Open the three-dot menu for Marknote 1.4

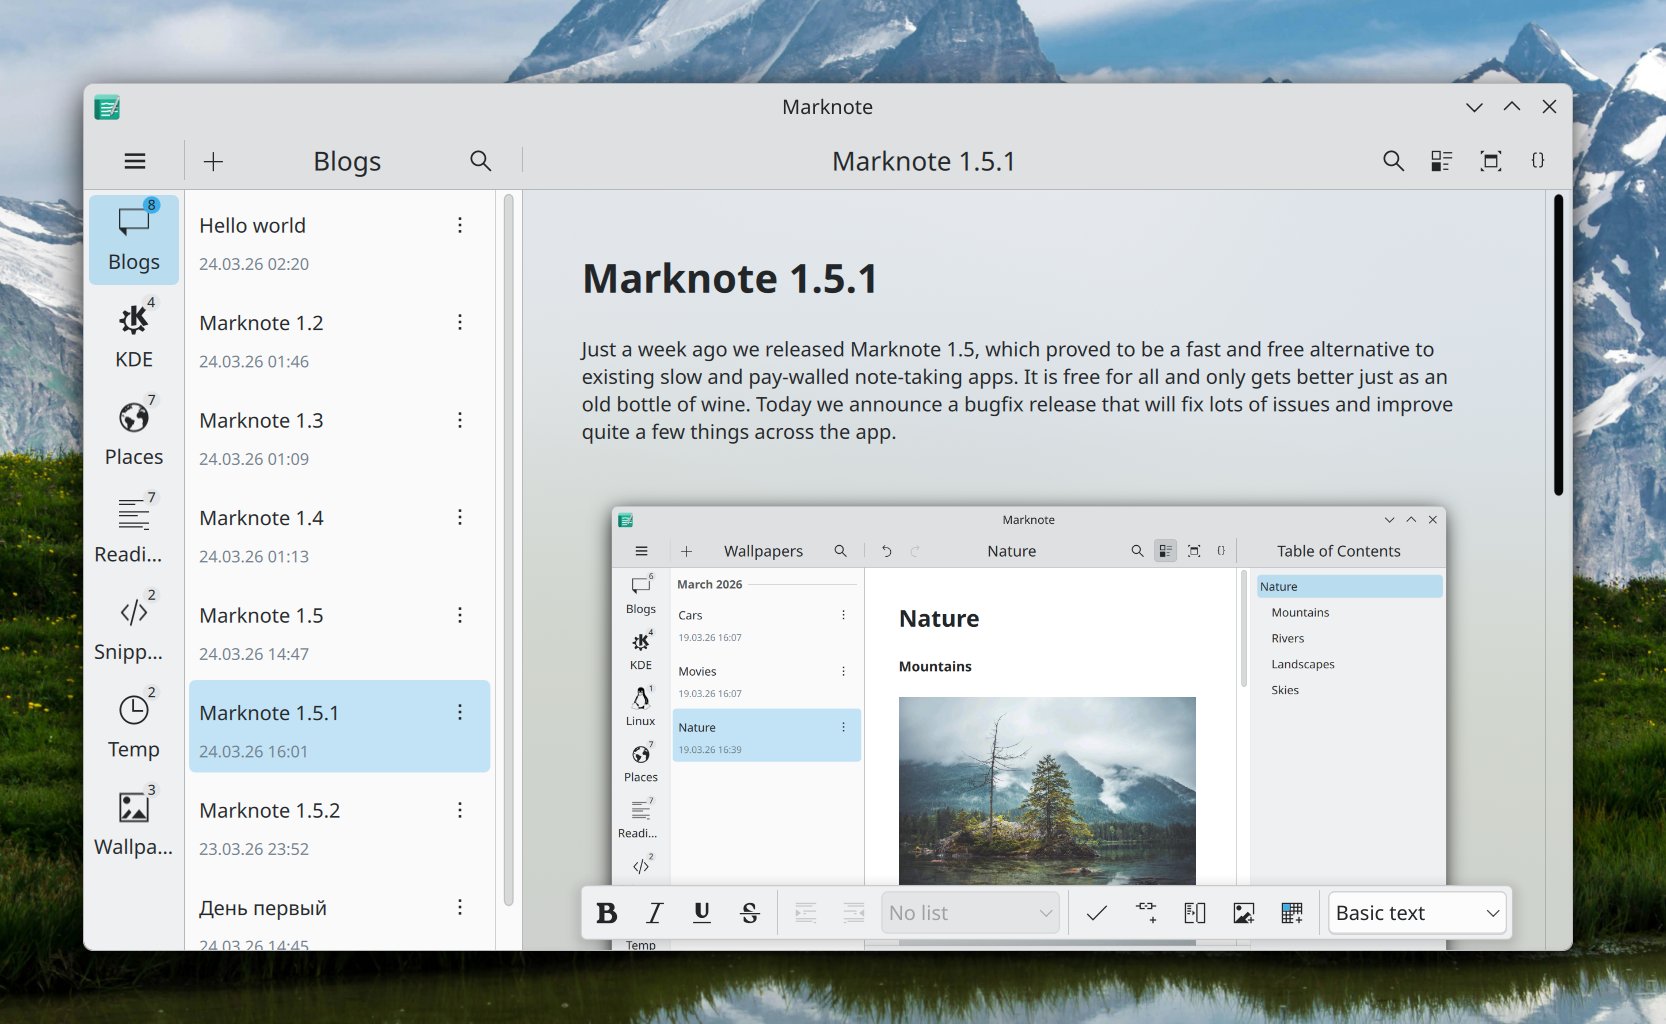[x=460, y=517]
